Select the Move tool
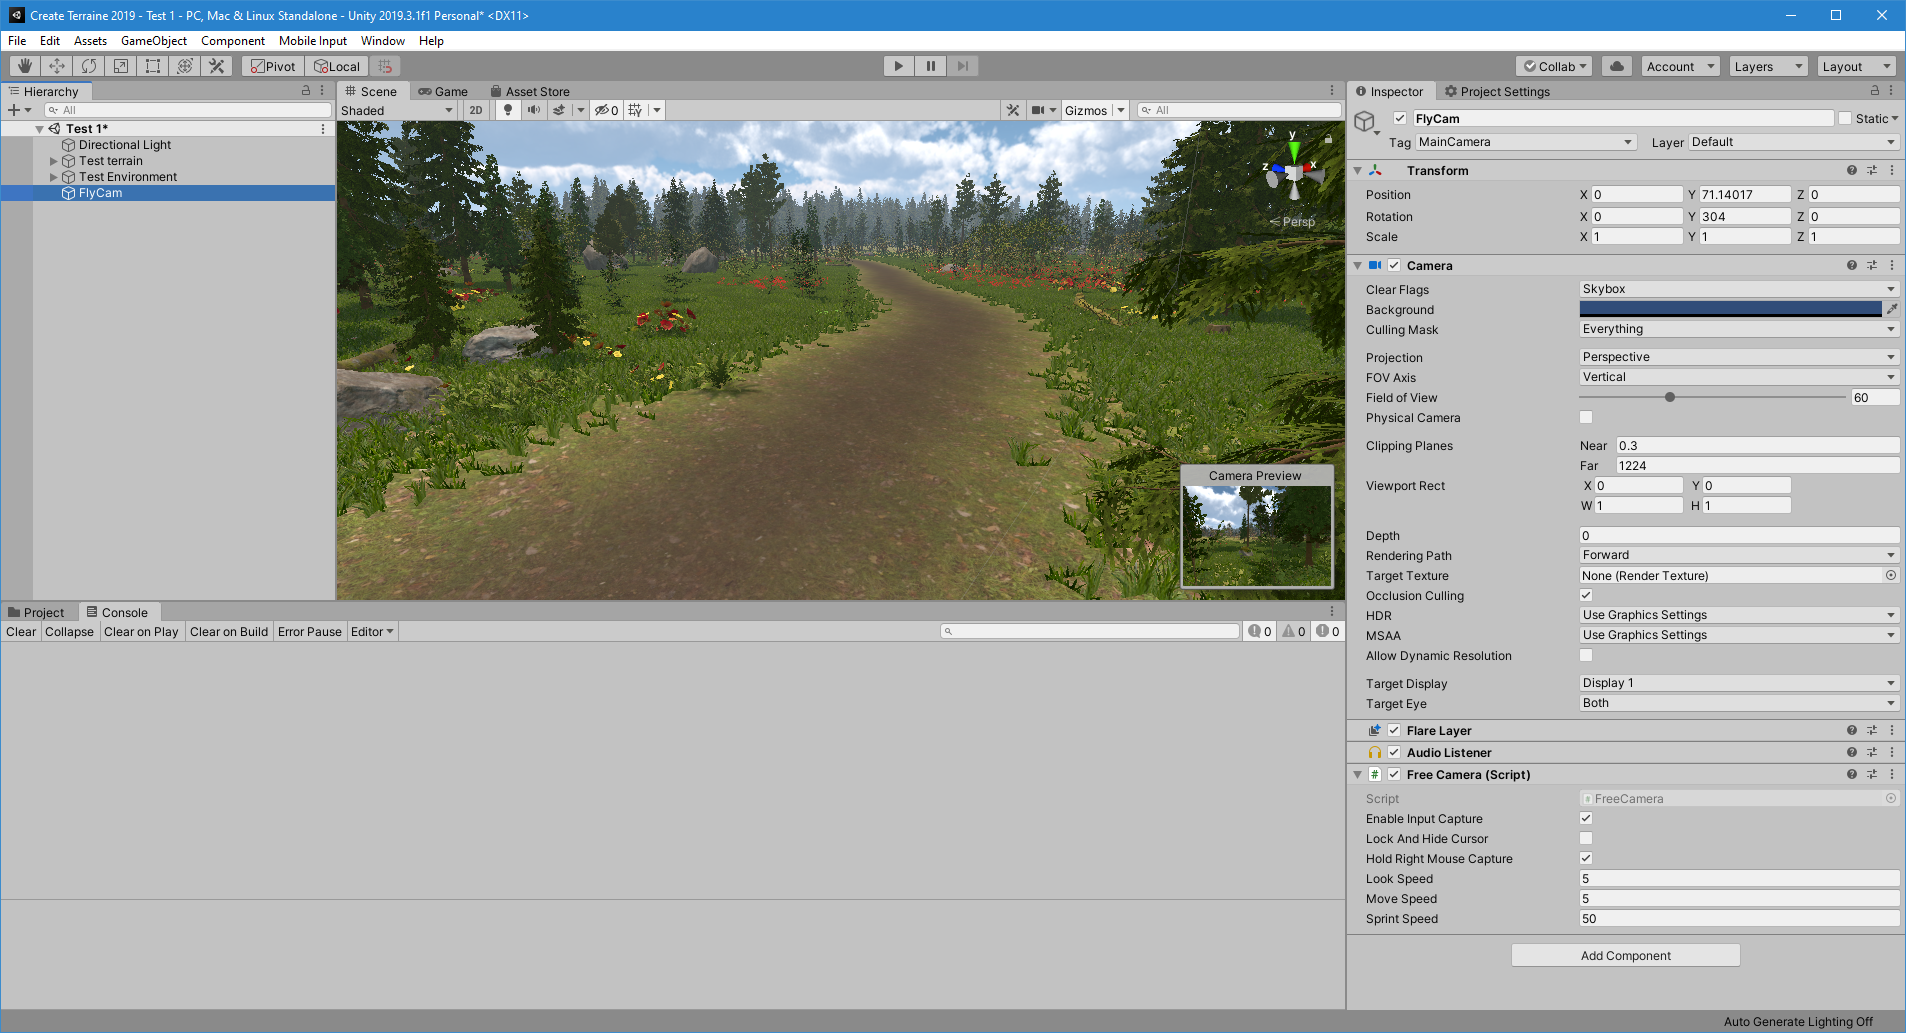The height and width of the screenshot is (1033, 1906). (x=57, y=66)
